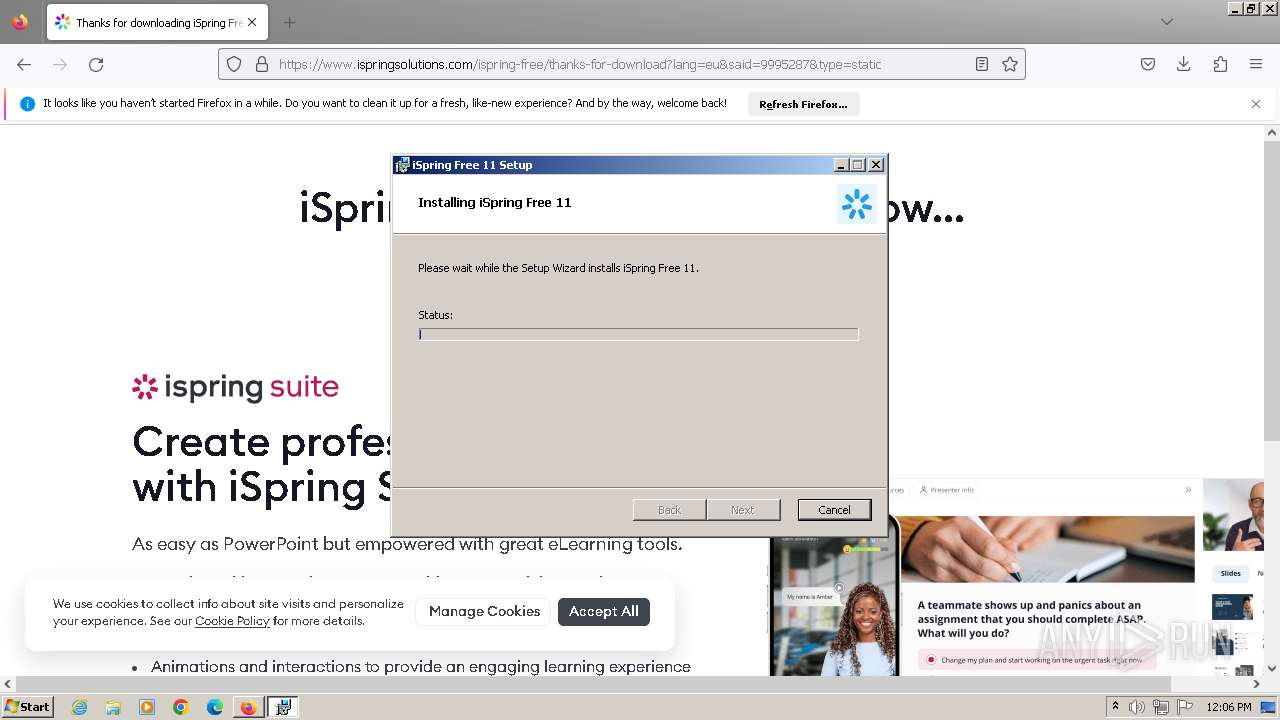
Task: Dismiss the Refresh Firefox notification bar
Action: coord(1256,104)
